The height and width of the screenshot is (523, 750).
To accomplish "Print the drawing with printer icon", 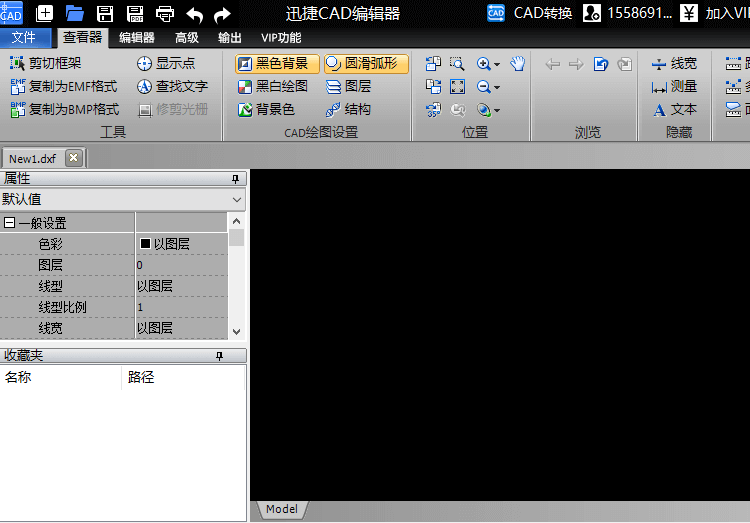I will click(165, 13).
